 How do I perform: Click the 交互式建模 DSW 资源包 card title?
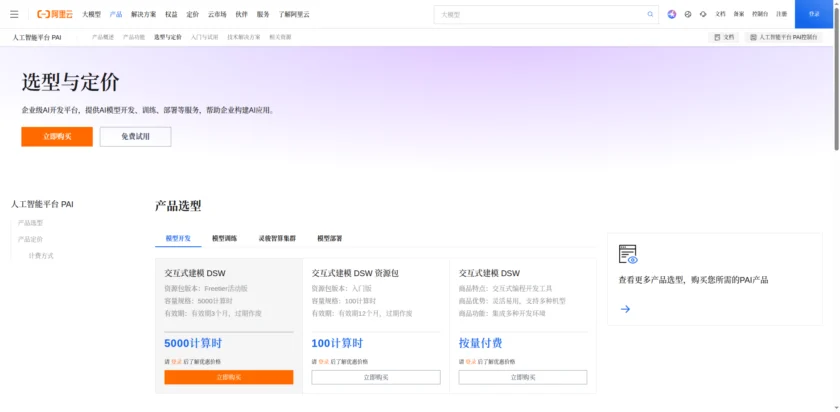click(x=355, y=273)
